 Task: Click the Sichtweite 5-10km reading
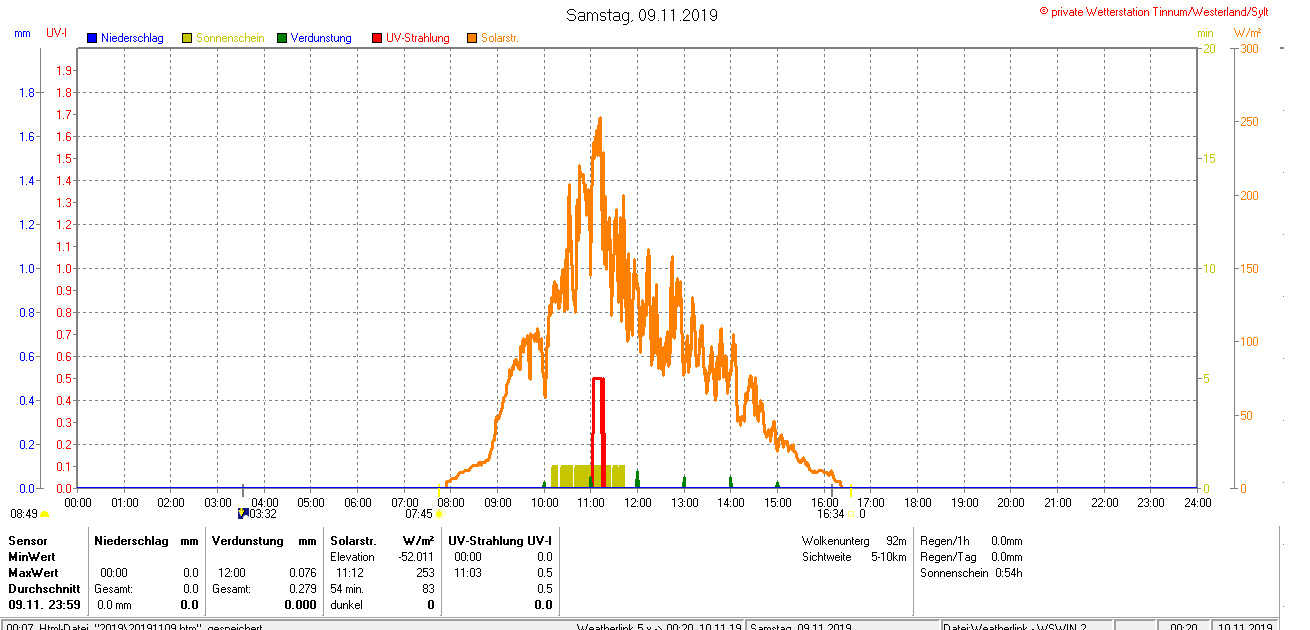(x=854, y=557)
